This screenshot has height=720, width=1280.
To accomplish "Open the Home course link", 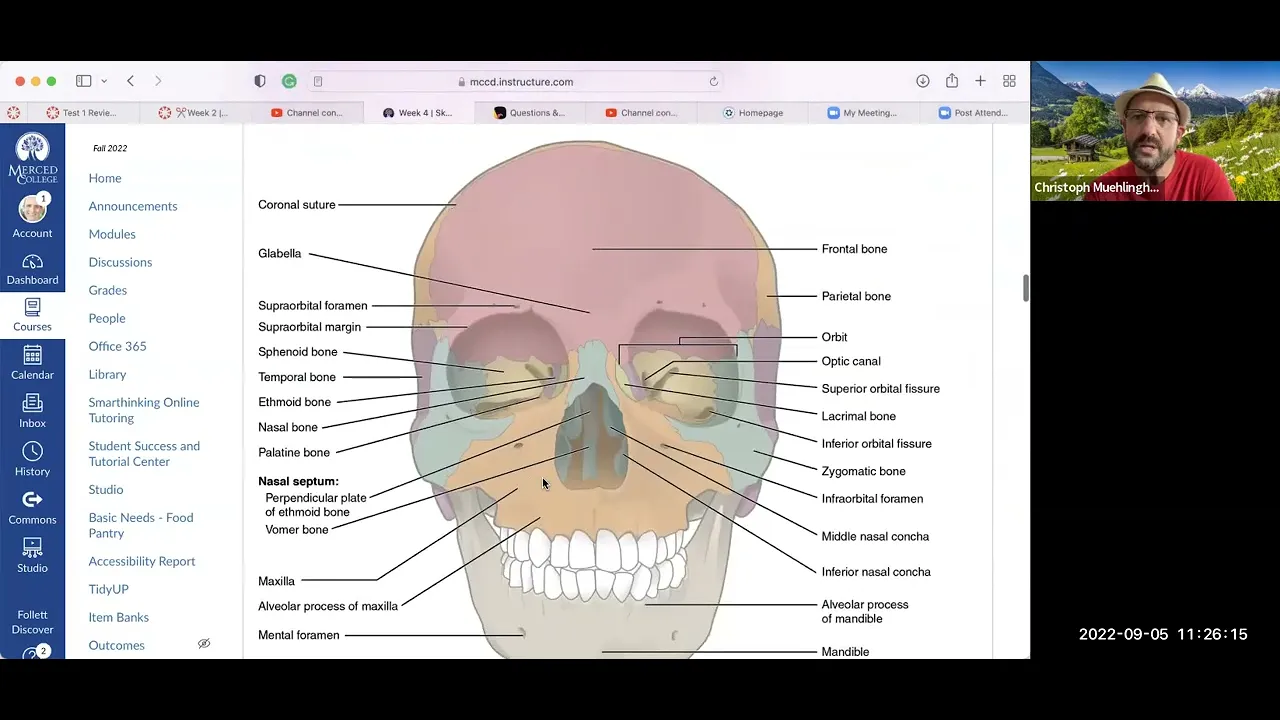I will coord(105,178).
